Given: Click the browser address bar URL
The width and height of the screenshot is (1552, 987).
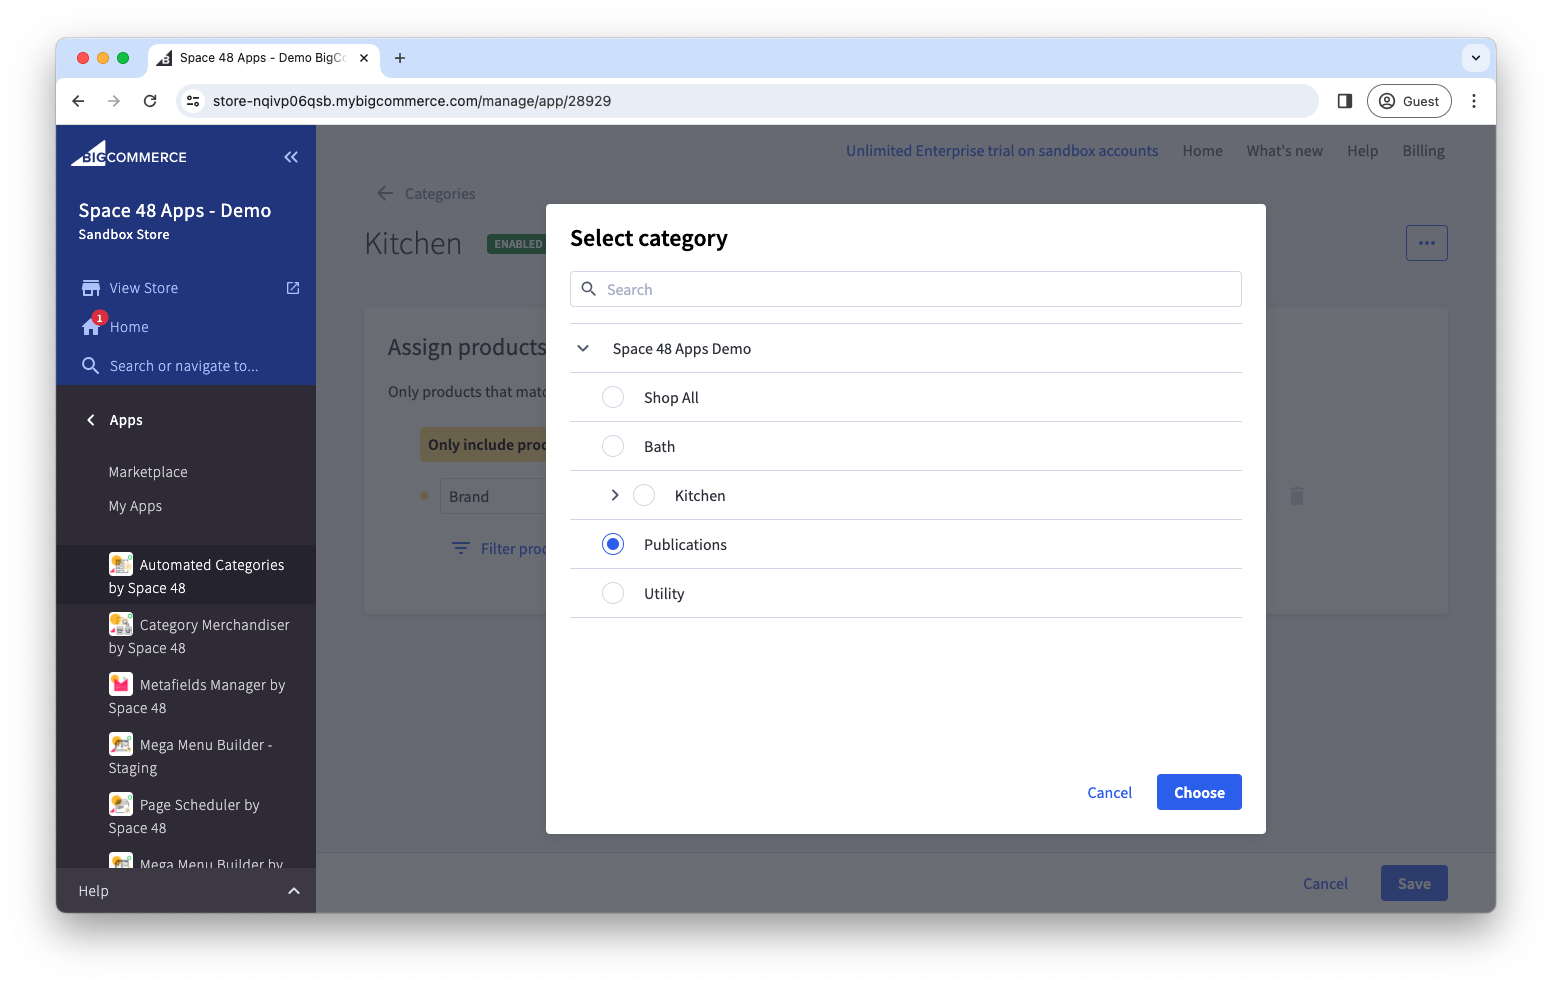Looking at the screenshot, I should point(412,101).
